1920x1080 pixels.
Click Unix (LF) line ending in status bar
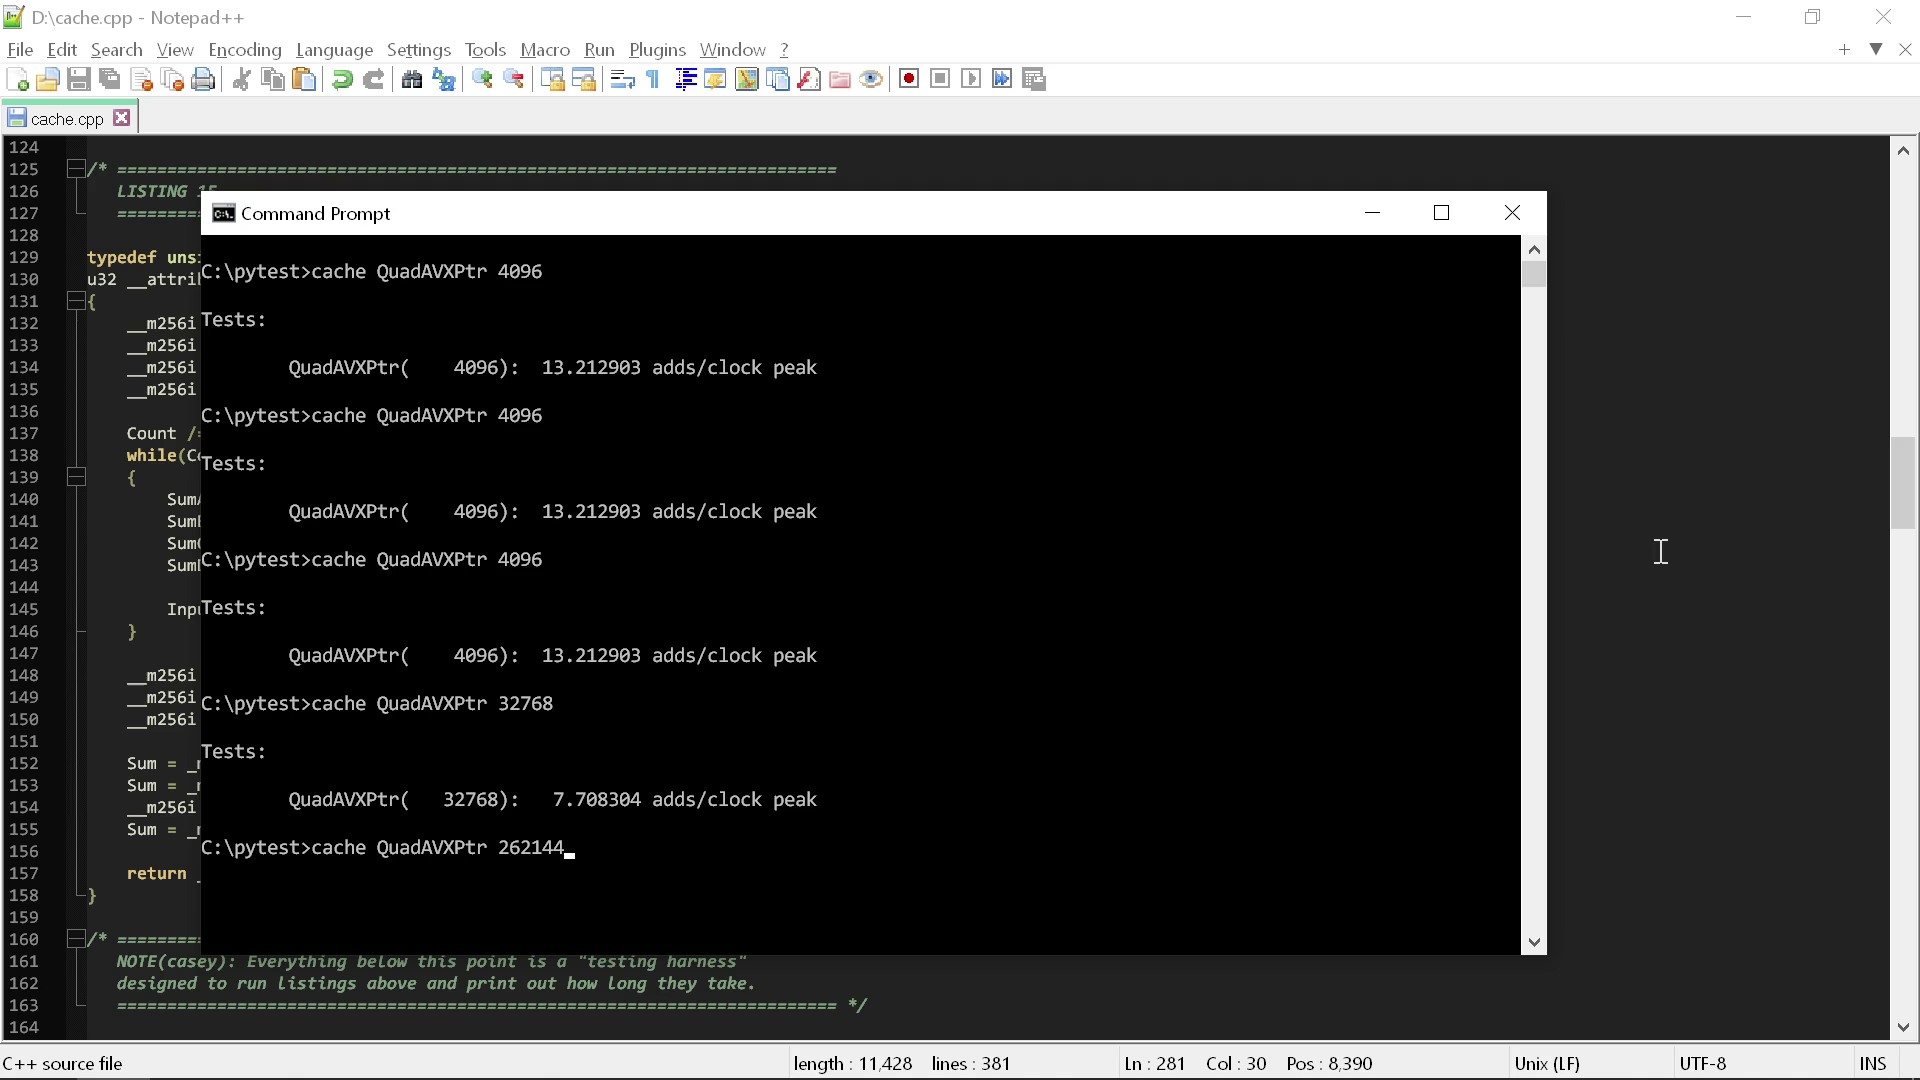1546,1064
